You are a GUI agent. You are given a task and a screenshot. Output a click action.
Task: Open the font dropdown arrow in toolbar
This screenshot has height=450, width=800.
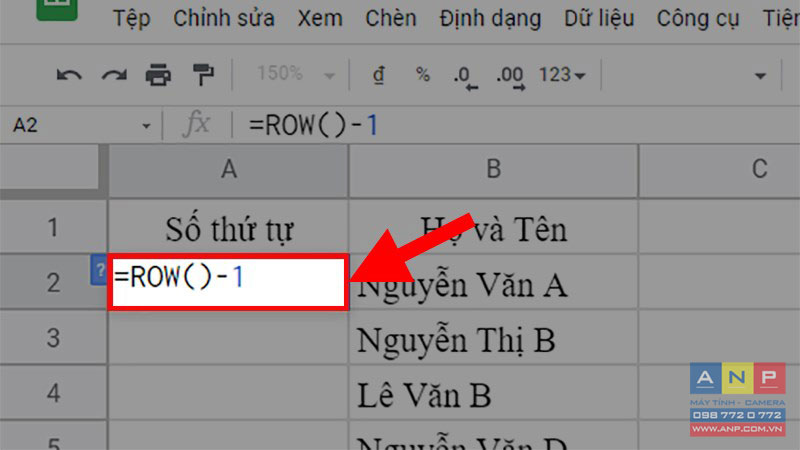pos(760,76)
